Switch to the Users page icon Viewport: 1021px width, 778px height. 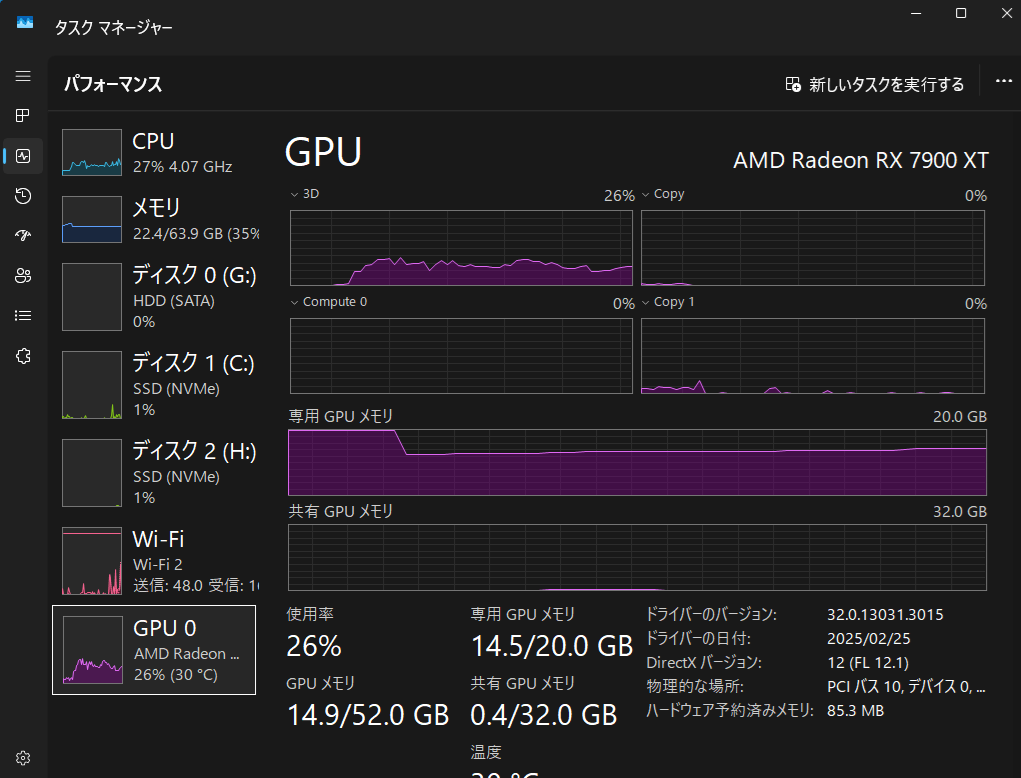(23, 276)
